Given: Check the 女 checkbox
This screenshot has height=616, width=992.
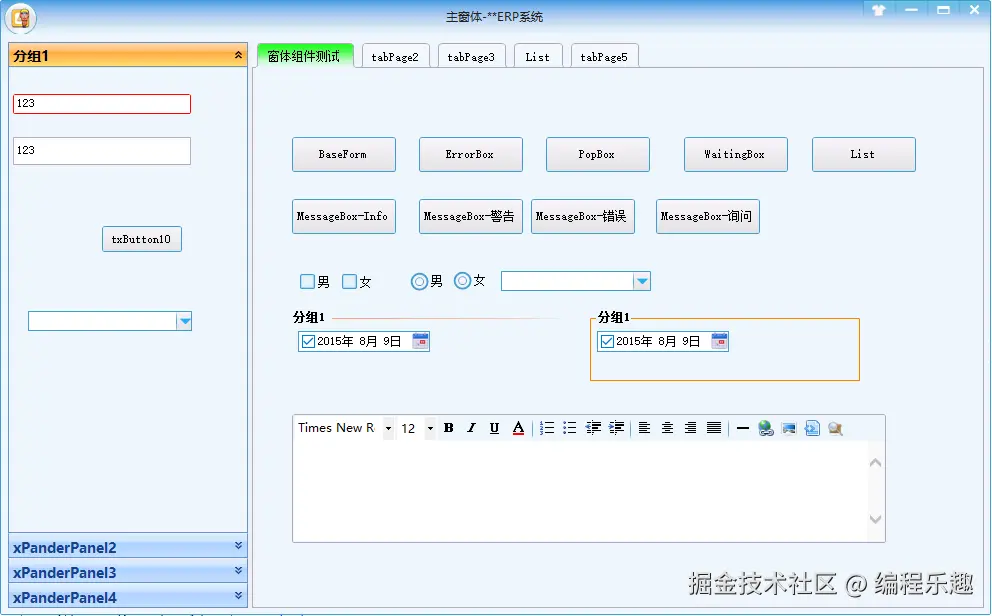Looking at the screenshot, I should [349, 281].
